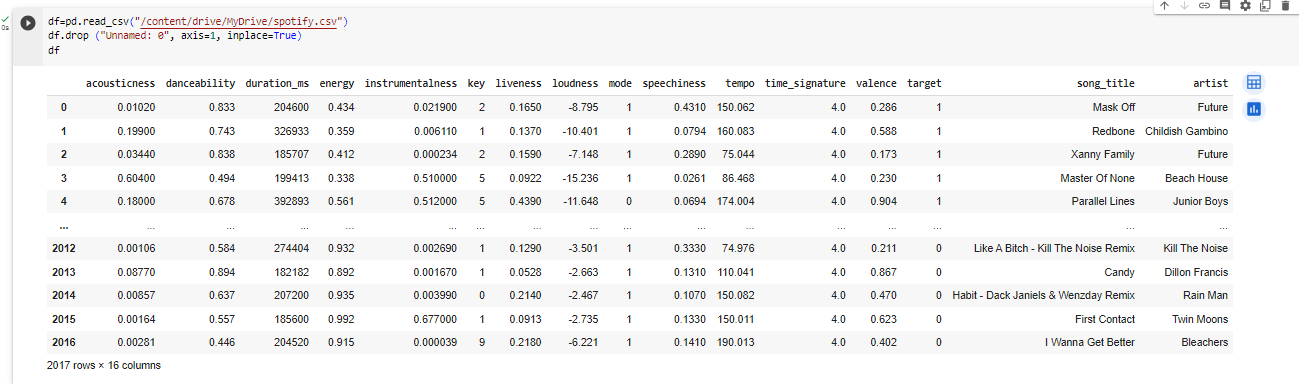
Task: Select the loudness column header
Action: (575, 83)
